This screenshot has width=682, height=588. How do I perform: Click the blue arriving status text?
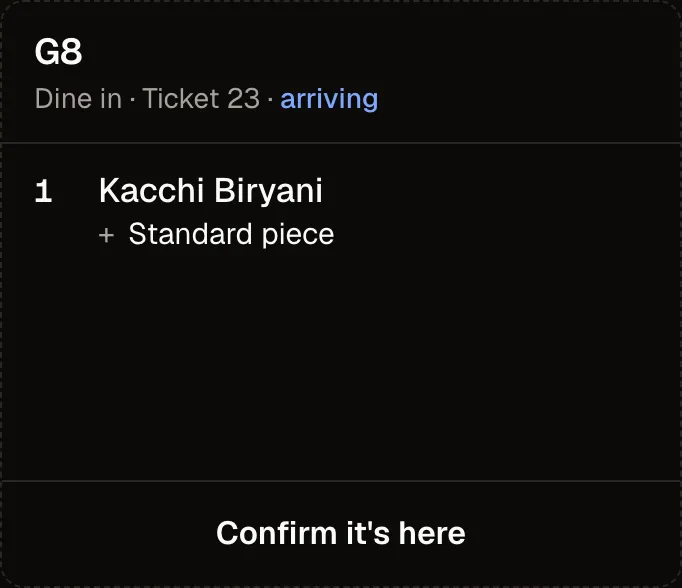point(329,99)
